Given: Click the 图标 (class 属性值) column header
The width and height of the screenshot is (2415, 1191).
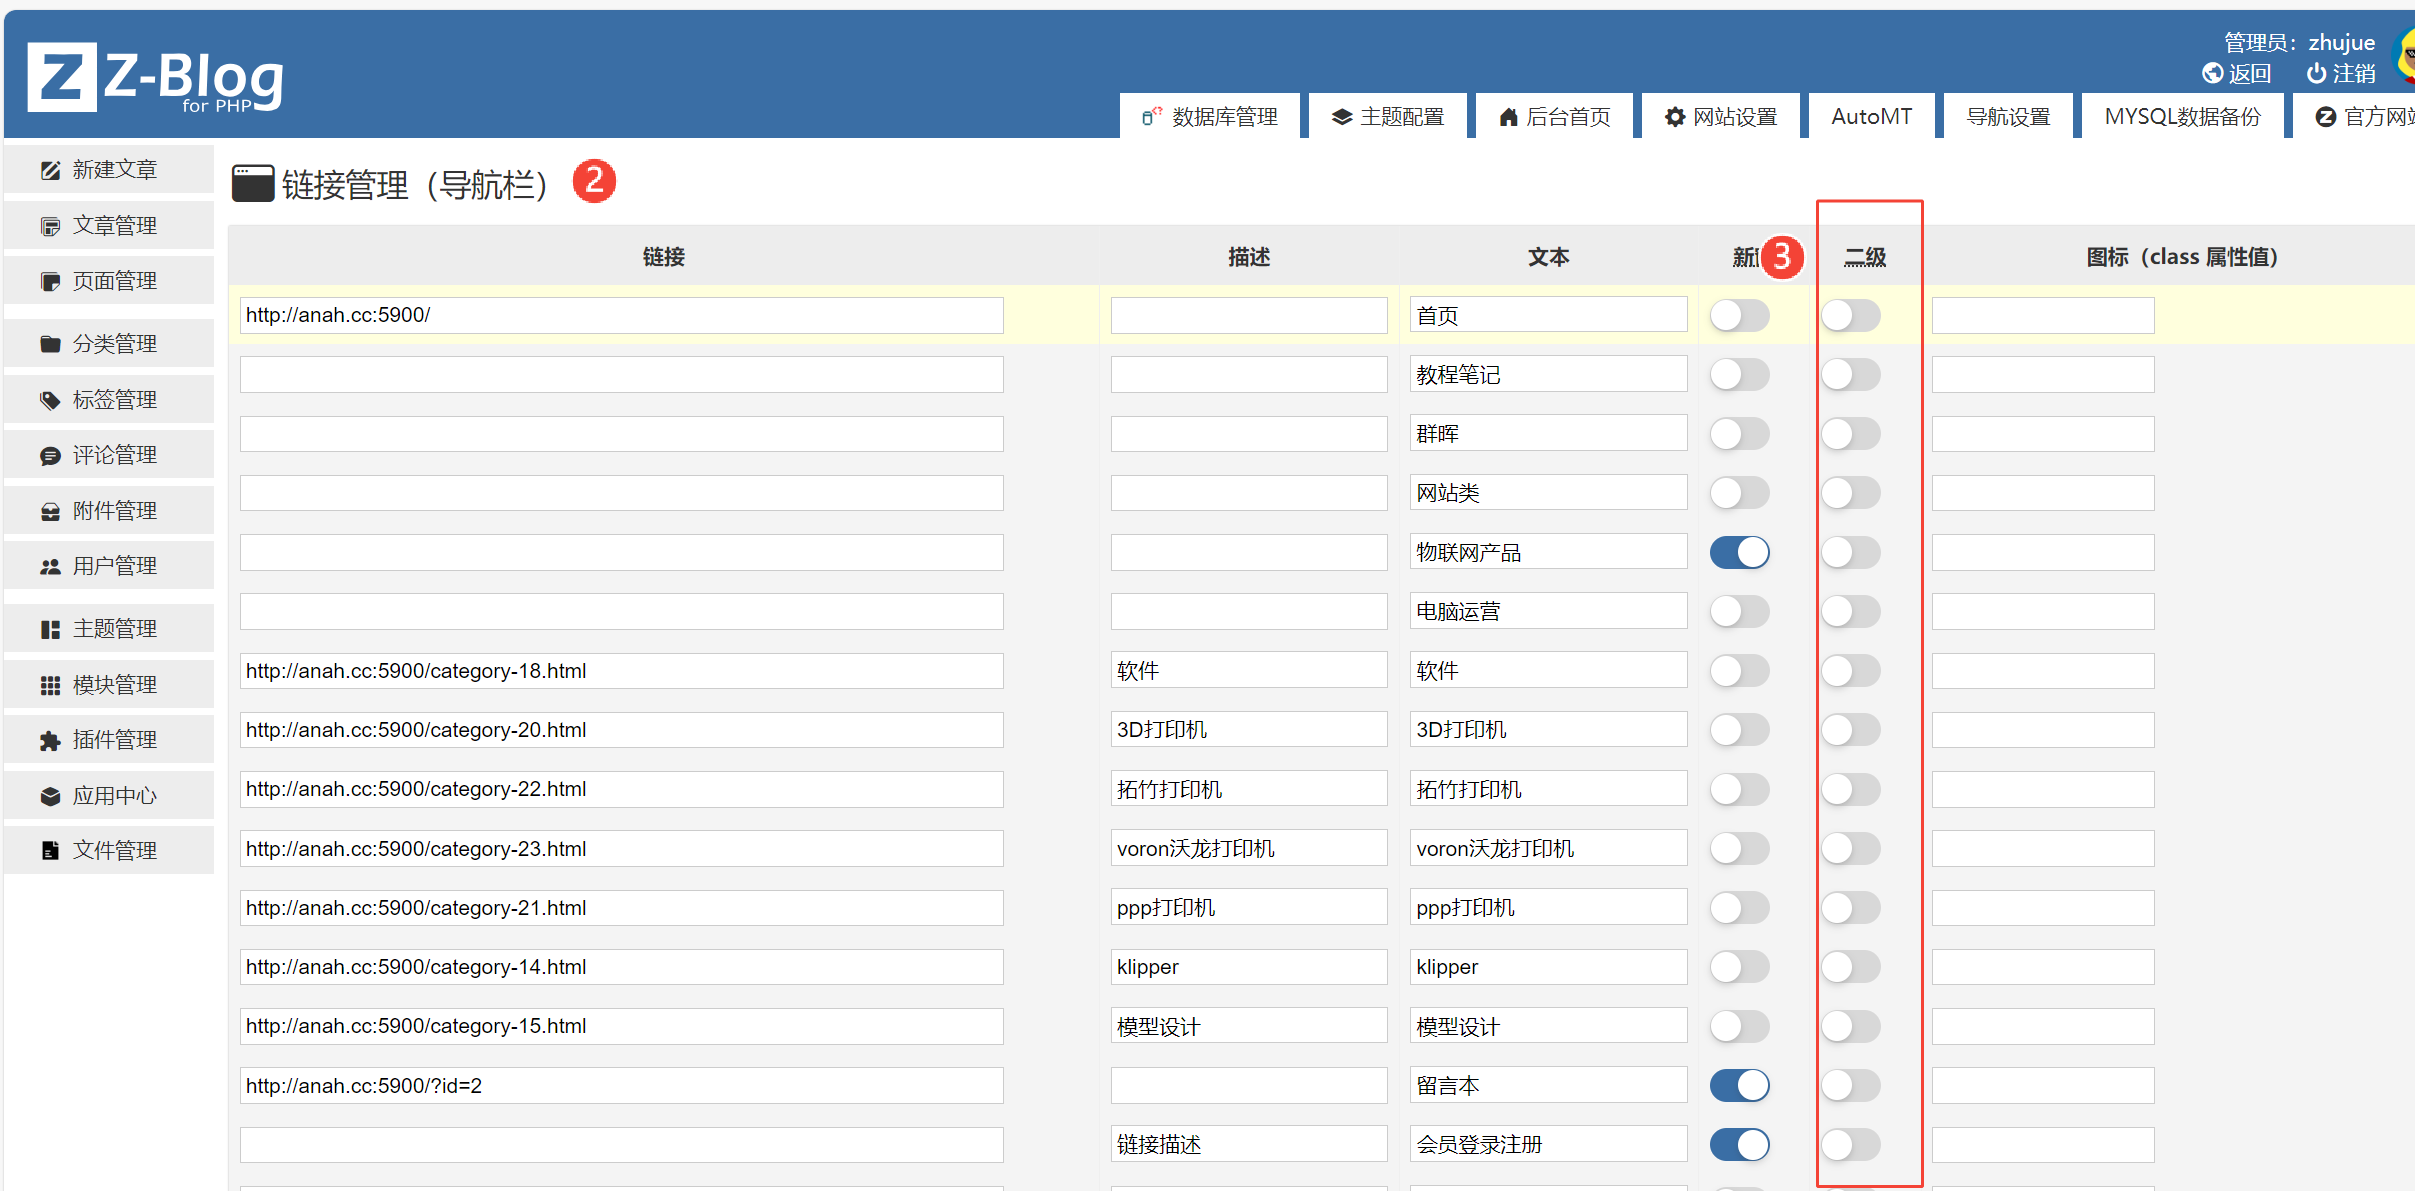Looking at the screenshot, I should click(x=2182, y=257).
